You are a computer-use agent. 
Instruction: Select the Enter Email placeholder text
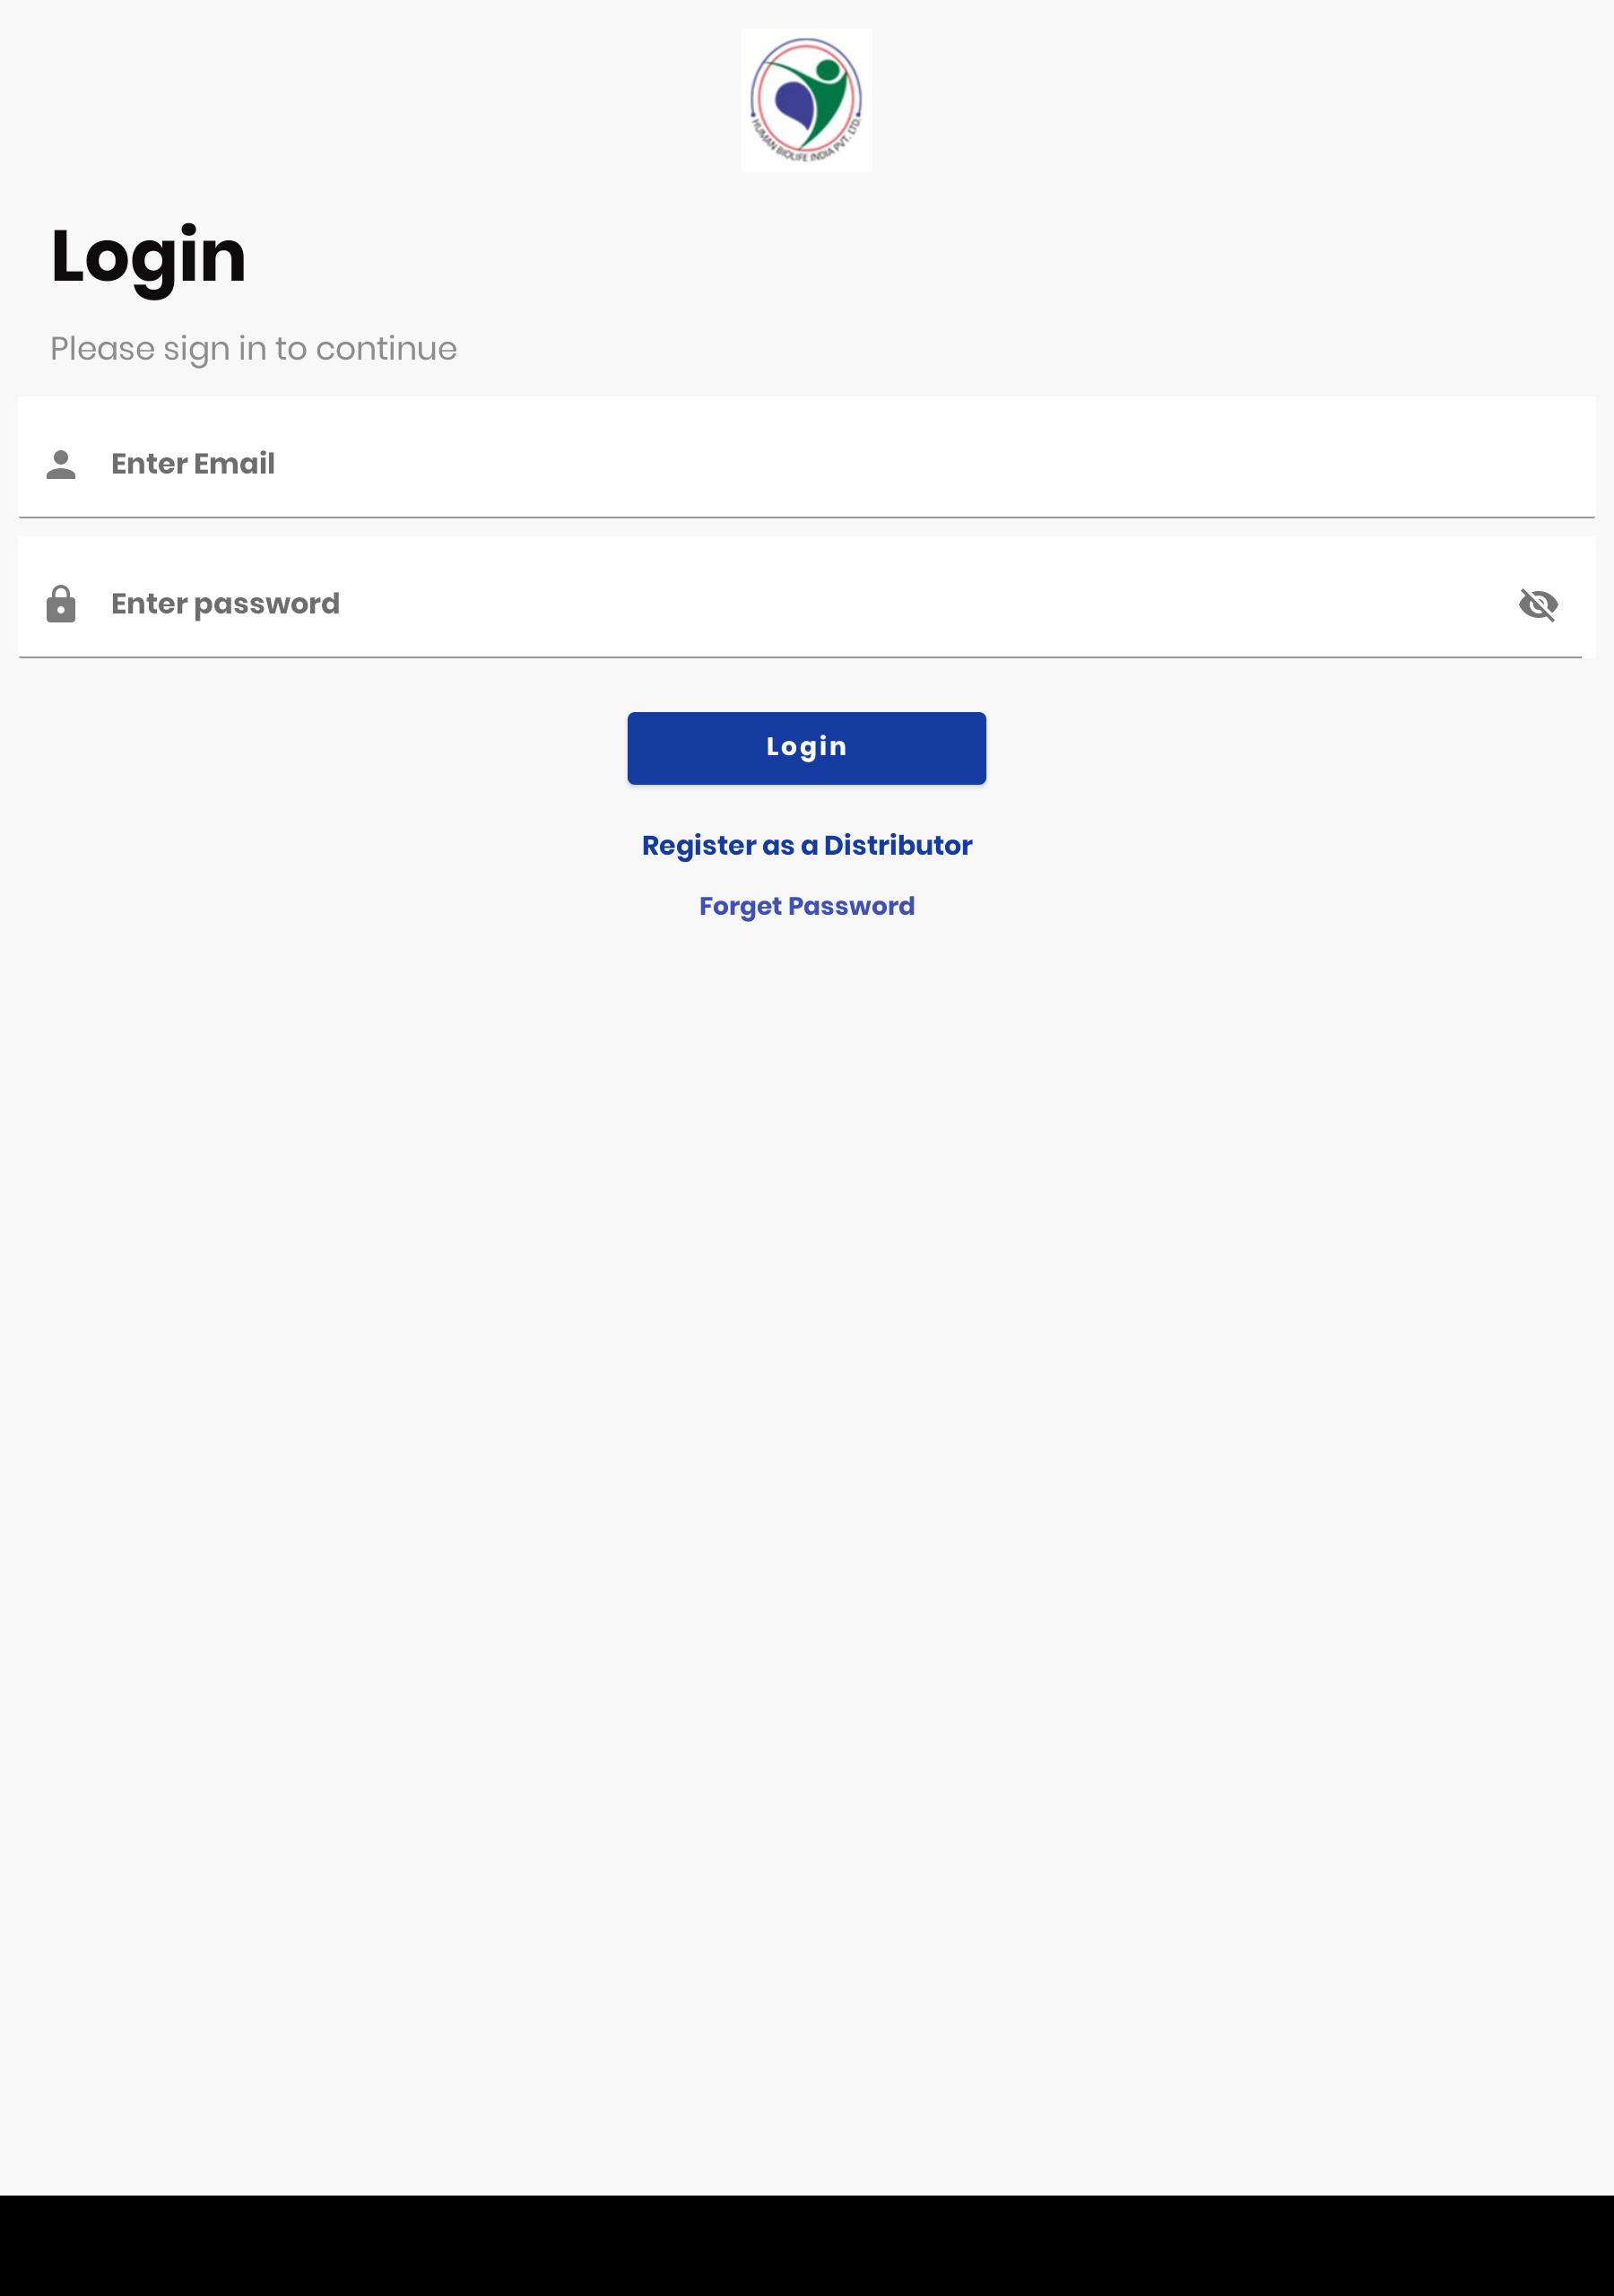tap(193, 464)
